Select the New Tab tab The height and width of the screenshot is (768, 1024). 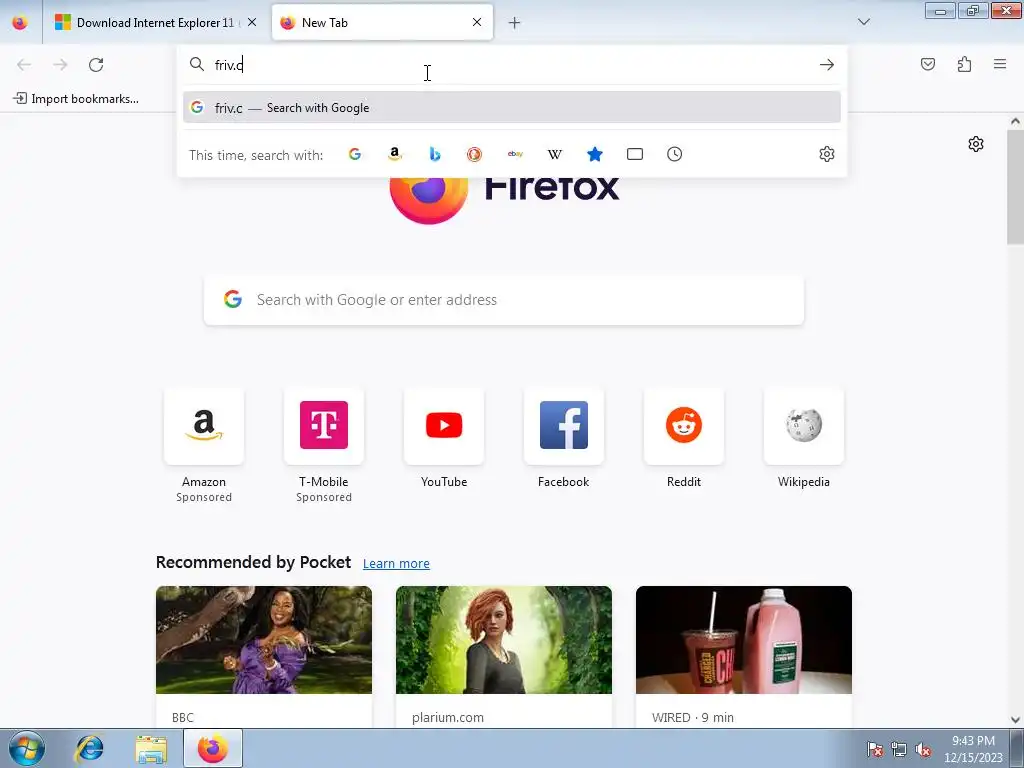click(382, 22)
